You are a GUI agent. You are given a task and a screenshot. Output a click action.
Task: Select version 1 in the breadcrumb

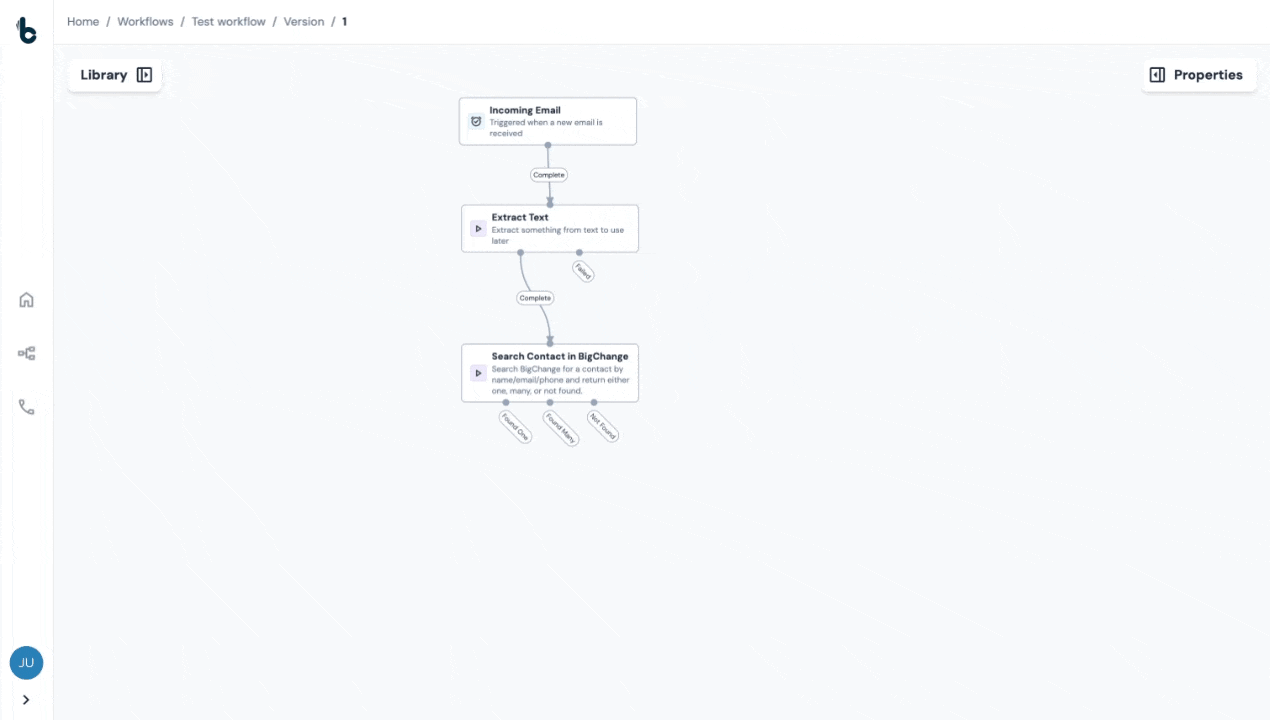click(344, 21)
